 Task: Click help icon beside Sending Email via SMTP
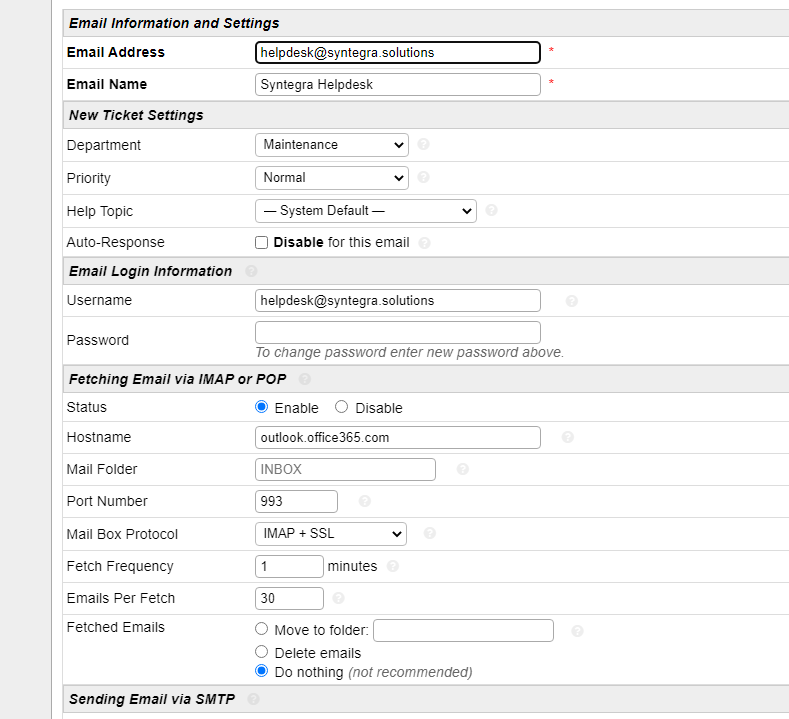coord(254,699)
